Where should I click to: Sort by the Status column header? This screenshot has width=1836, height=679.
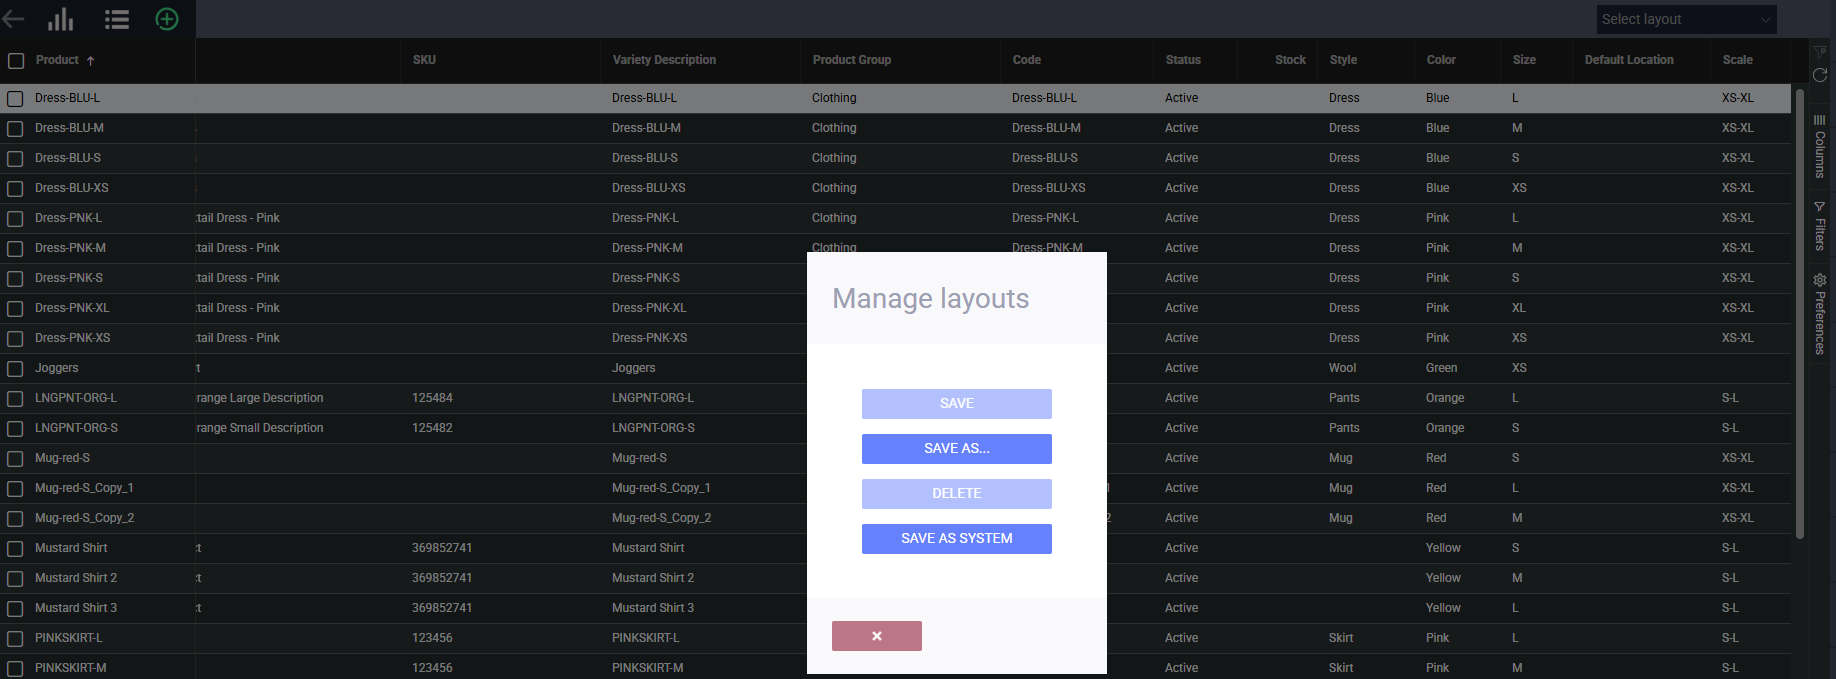pos(1183,60)
